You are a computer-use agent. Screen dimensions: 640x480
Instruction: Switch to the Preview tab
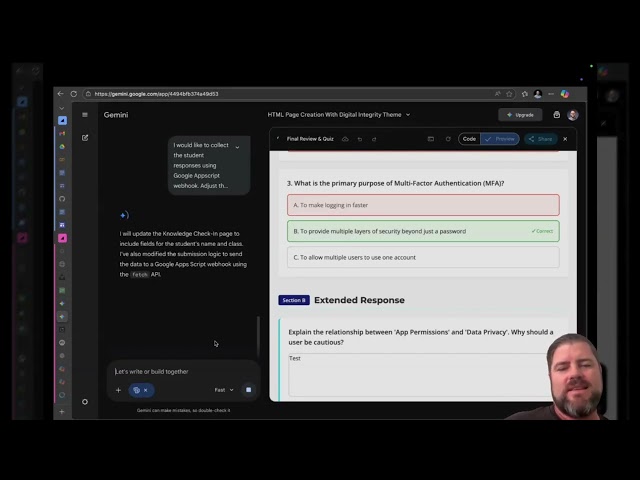(500, 139)
